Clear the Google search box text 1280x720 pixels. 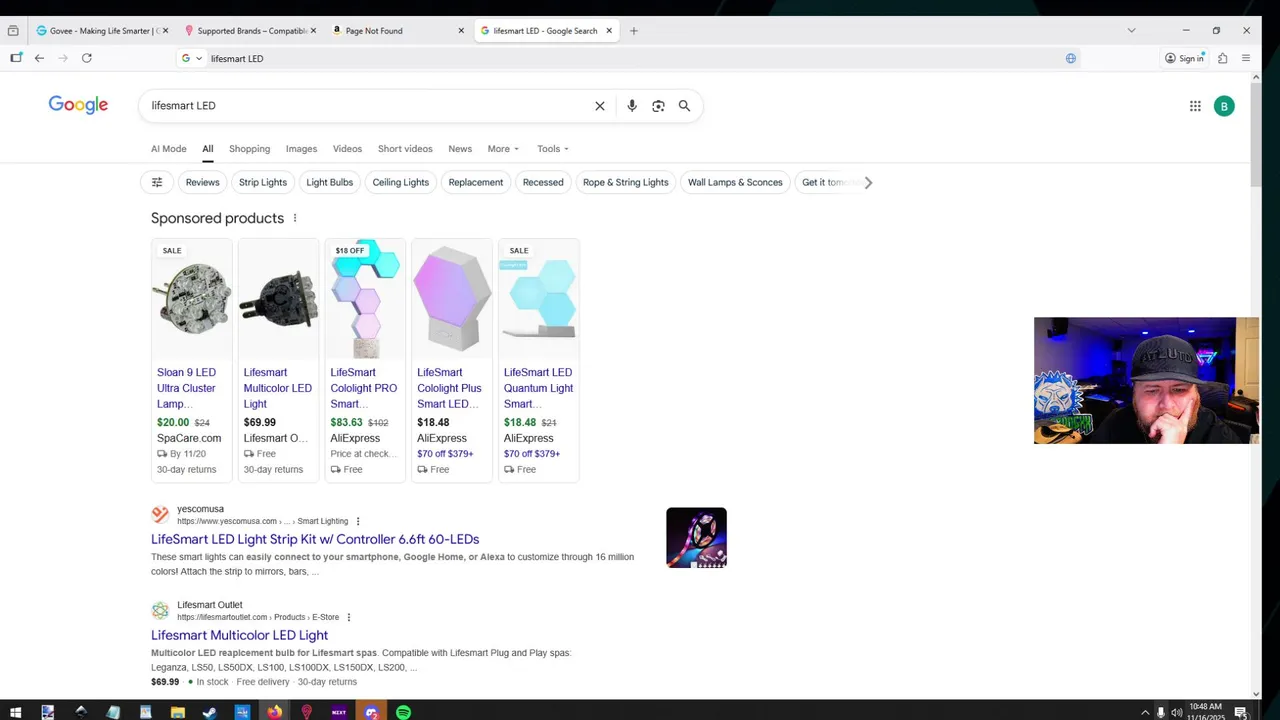pyautogui.click(x=600, y=106)
